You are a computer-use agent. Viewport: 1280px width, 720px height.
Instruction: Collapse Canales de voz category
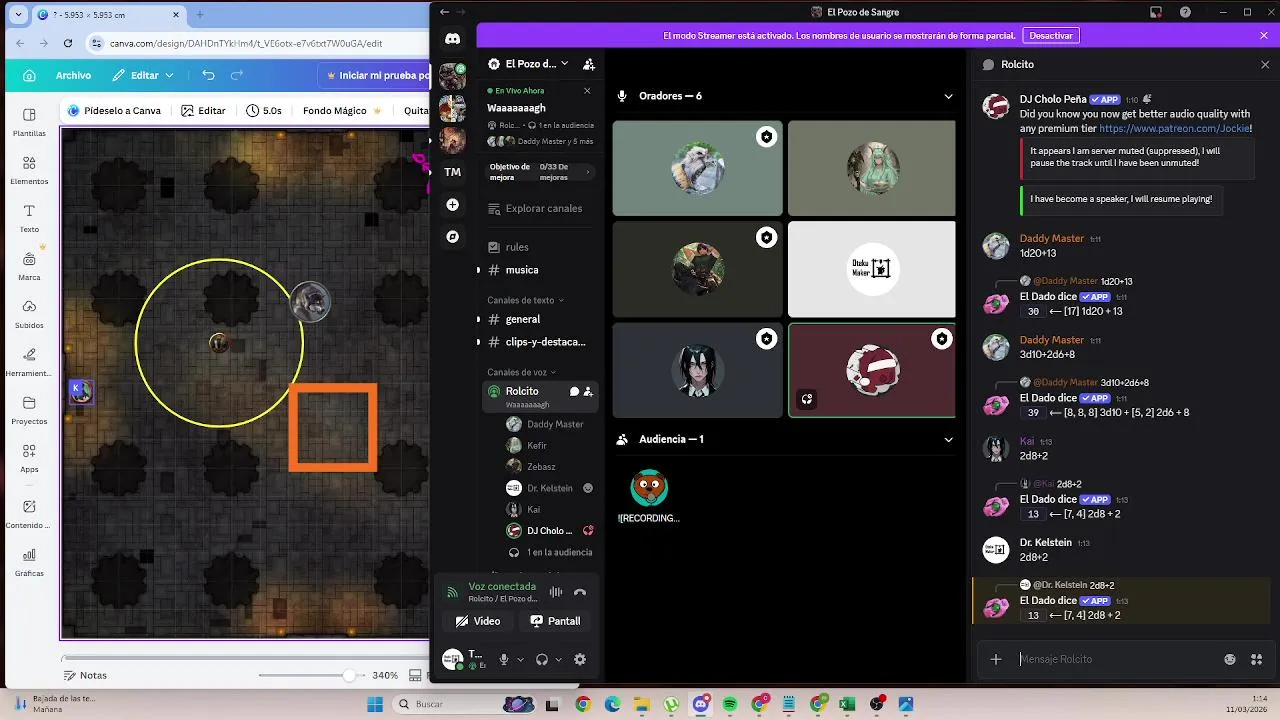(x=522, y=372)
